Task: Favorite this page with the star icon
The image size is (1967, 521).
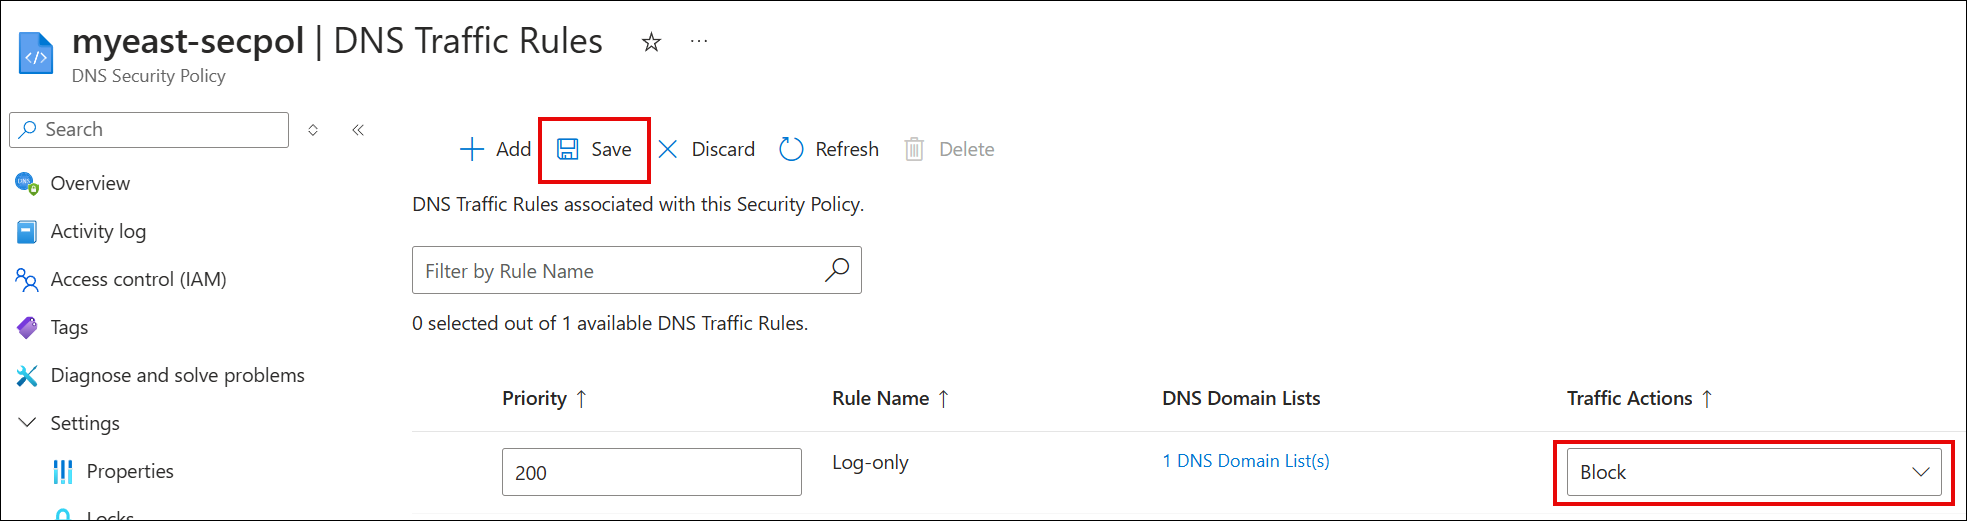Action: [x=651, y=42]
